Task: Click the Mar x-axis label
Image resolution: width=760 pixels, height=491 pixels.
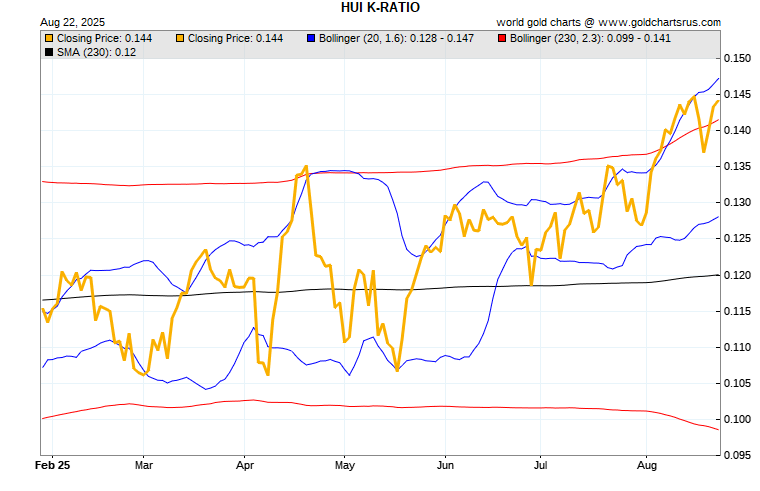Action: click(143, 466)
